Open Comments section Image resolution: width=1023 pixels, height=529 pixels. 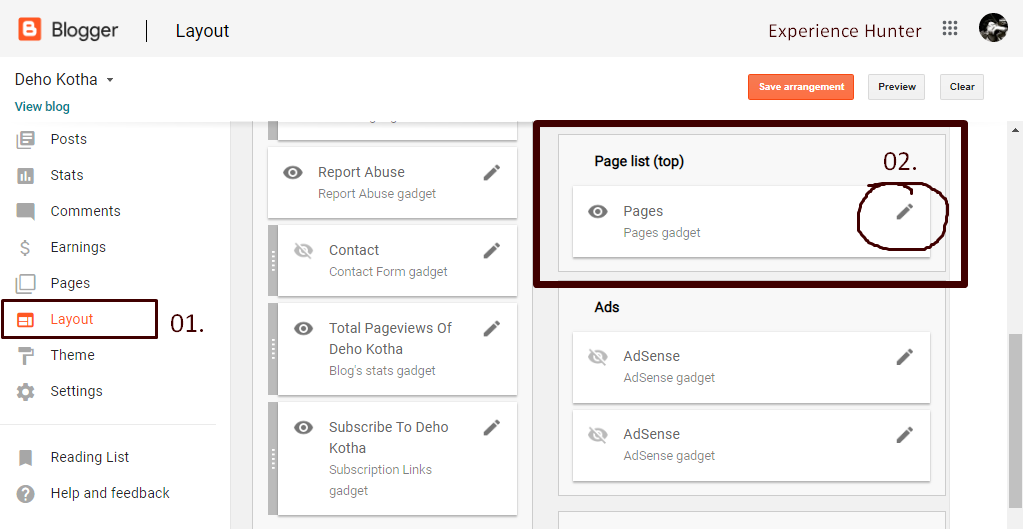(85, 211)
